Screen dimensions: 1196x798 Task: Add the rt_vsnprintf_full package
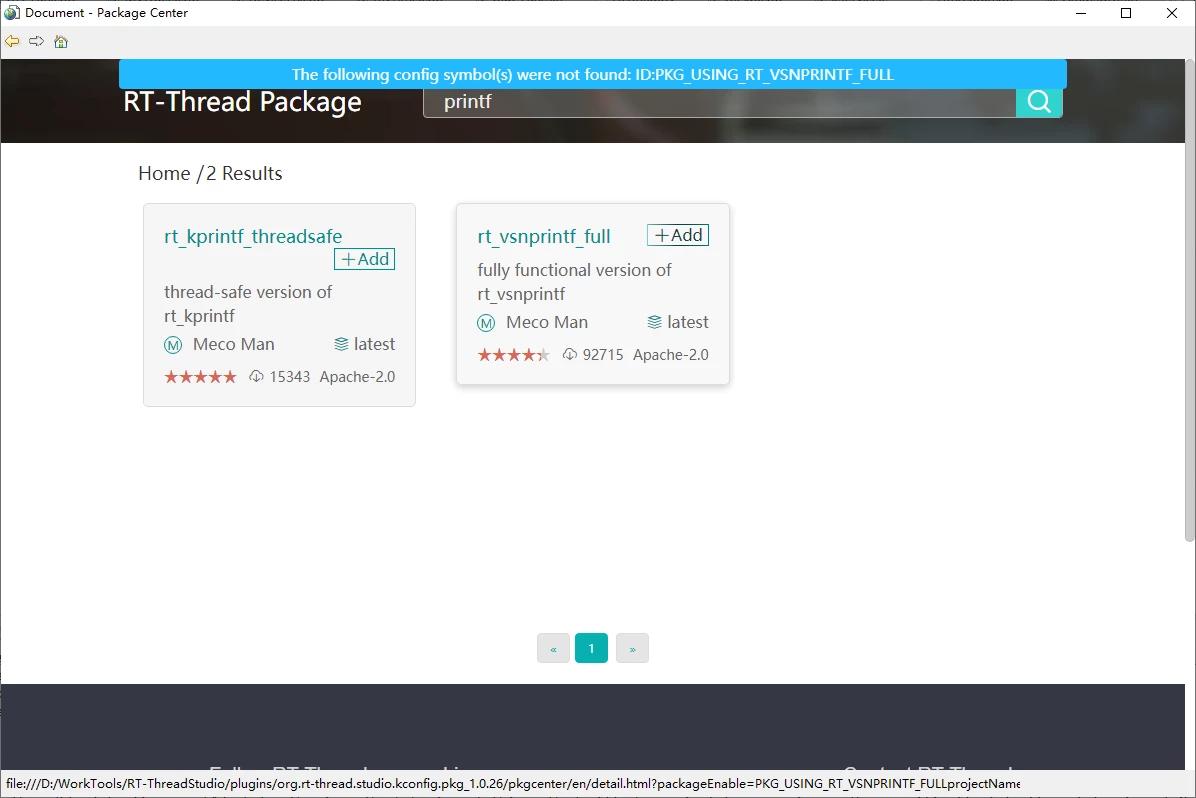[x=678, y=235]
